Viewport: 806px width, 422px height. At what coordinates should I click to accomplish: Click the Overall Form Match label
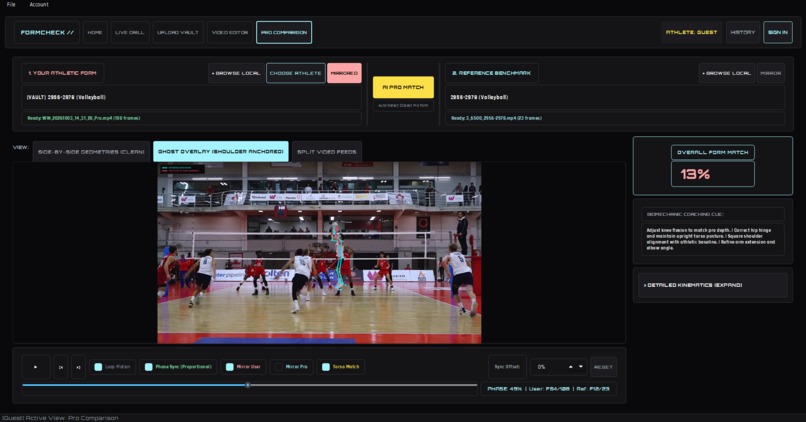pyautogui.click(x=712, y=152)
